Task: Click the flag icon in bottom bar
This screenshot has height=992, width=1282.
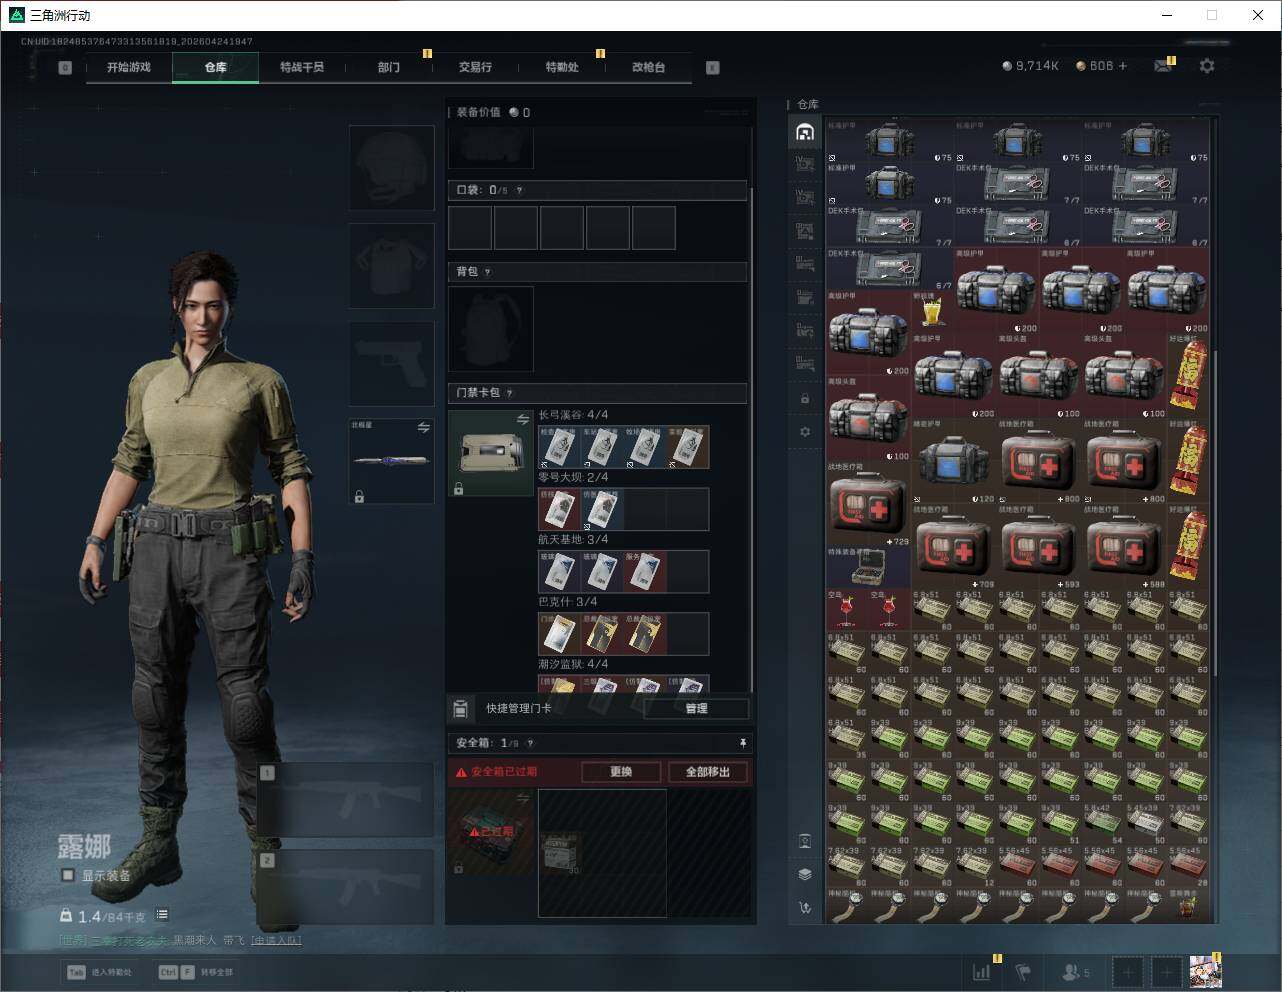Action: pos(1023,971)
